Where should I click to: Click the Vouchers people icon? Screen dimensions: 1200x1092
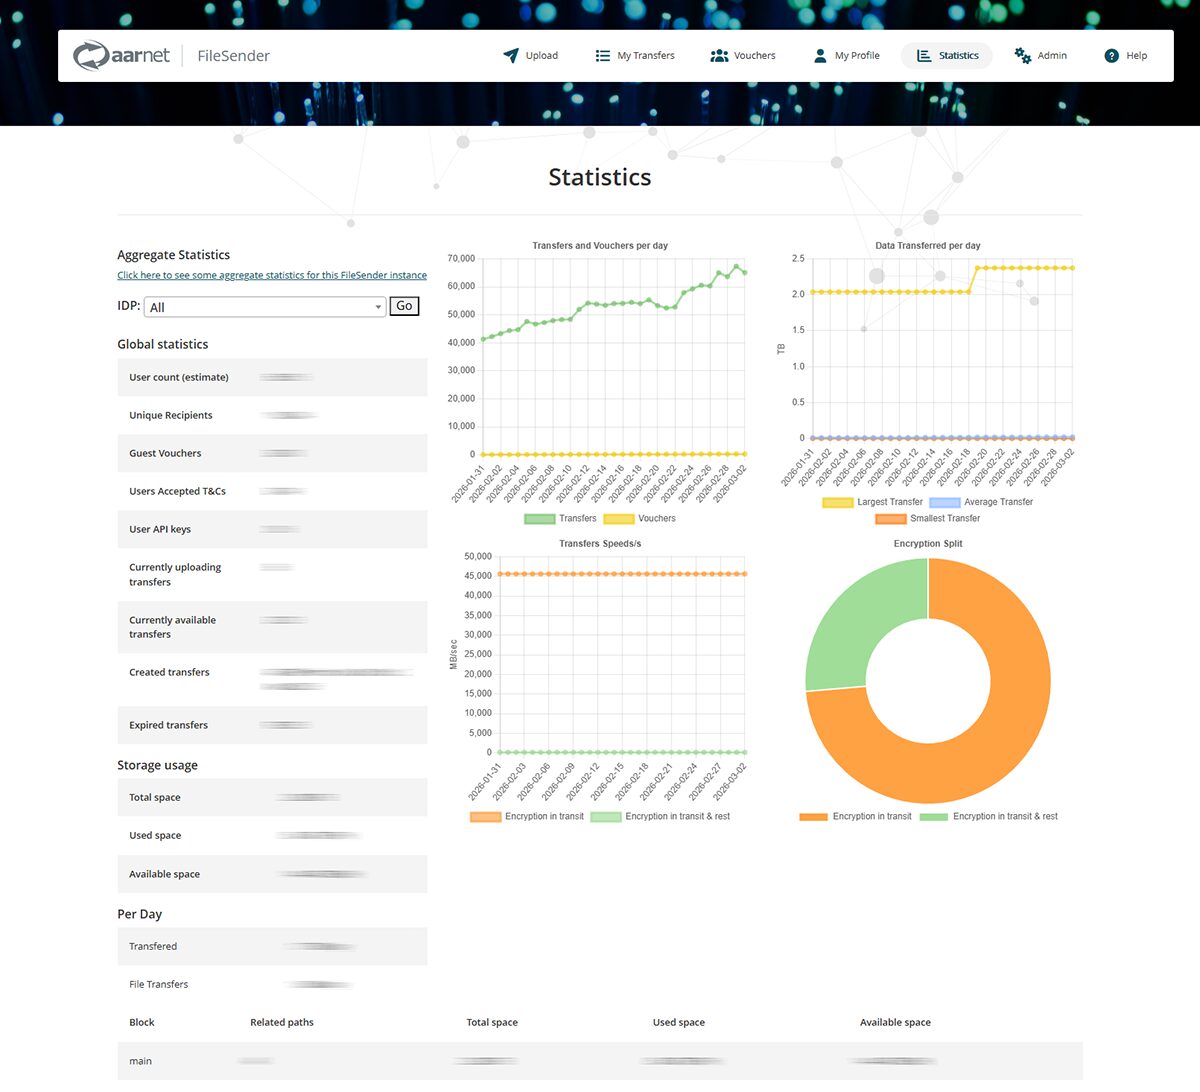(x=719, y=56)
